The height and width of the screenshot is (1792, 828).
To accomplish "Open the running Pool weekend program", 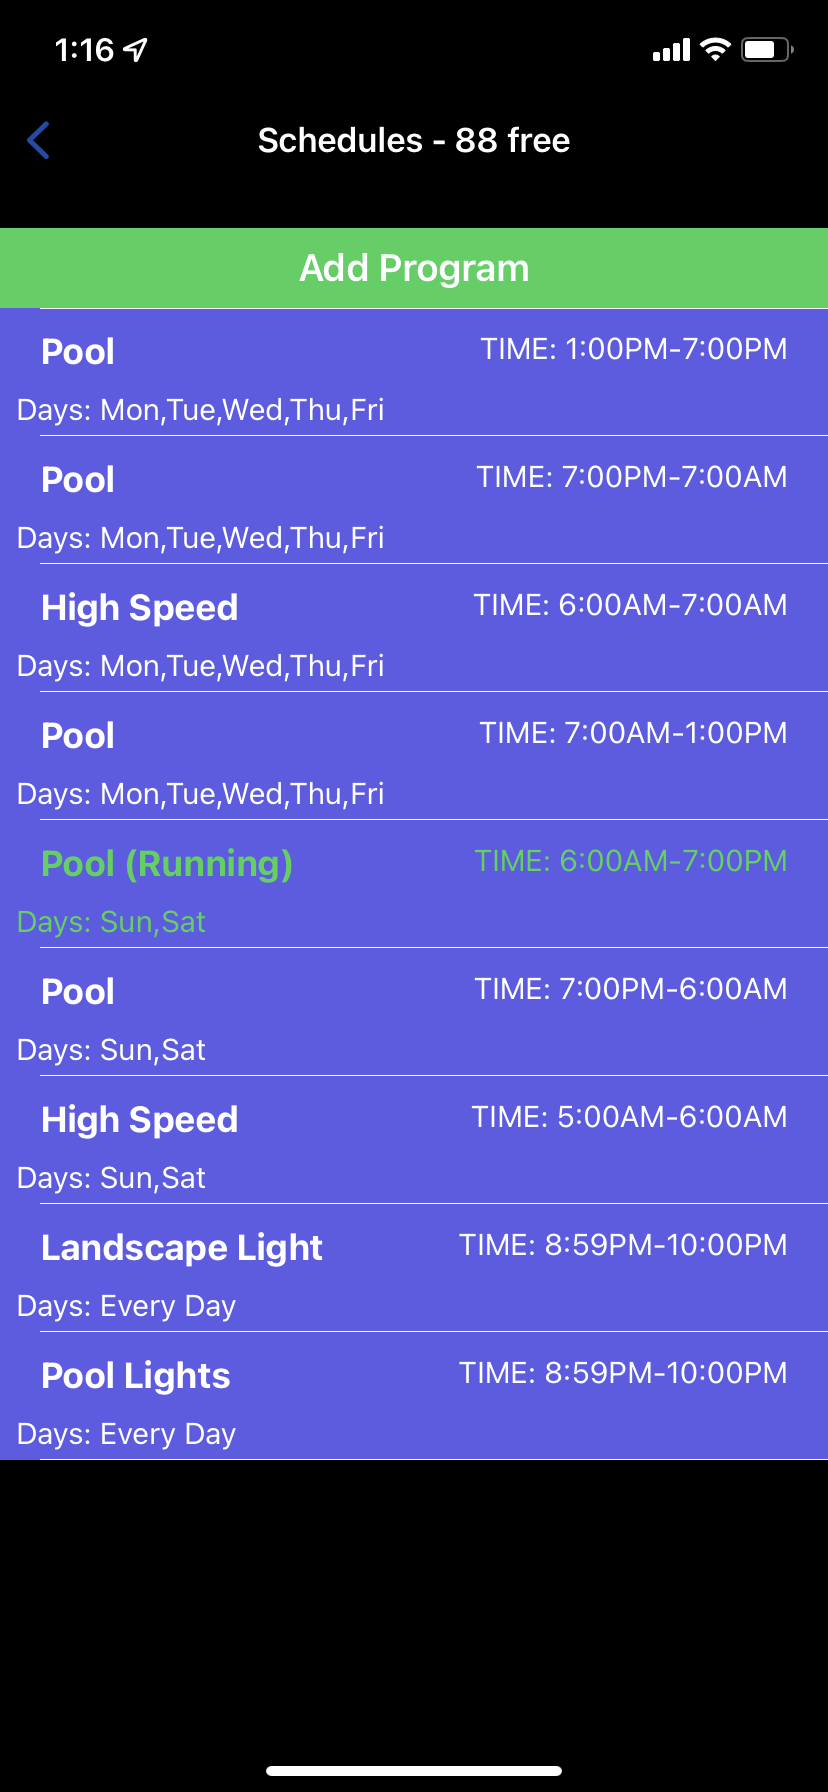I will (414, 884).
